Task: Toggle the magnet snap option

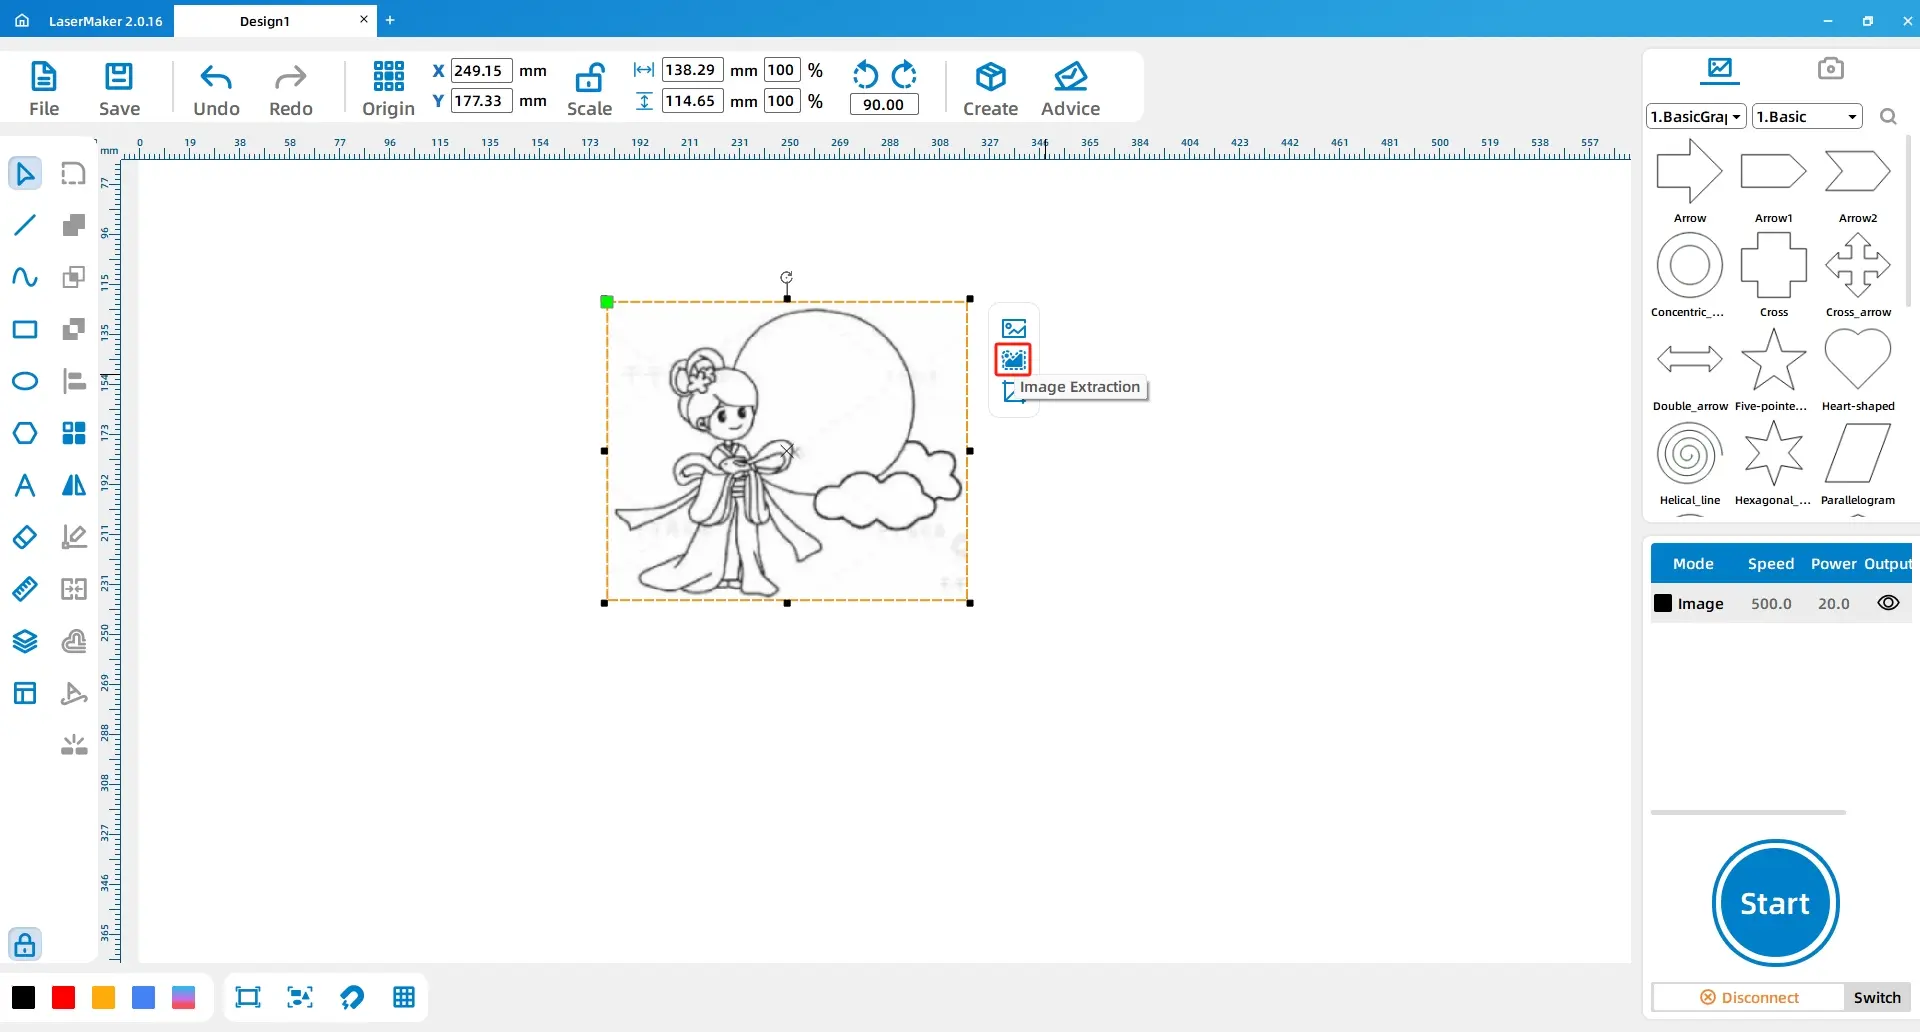Action: point(352,997)
